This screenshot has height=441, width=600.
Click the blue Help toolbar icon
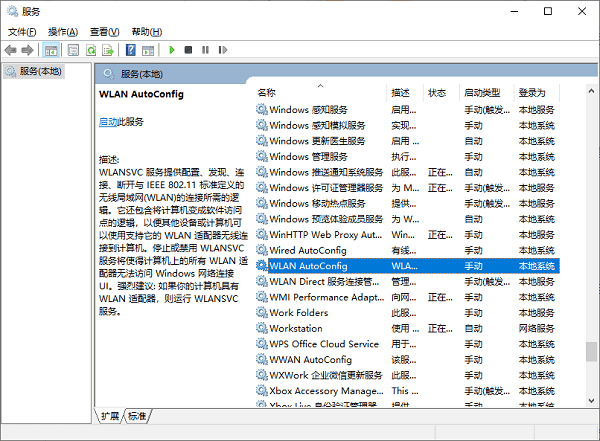(130, 49)
